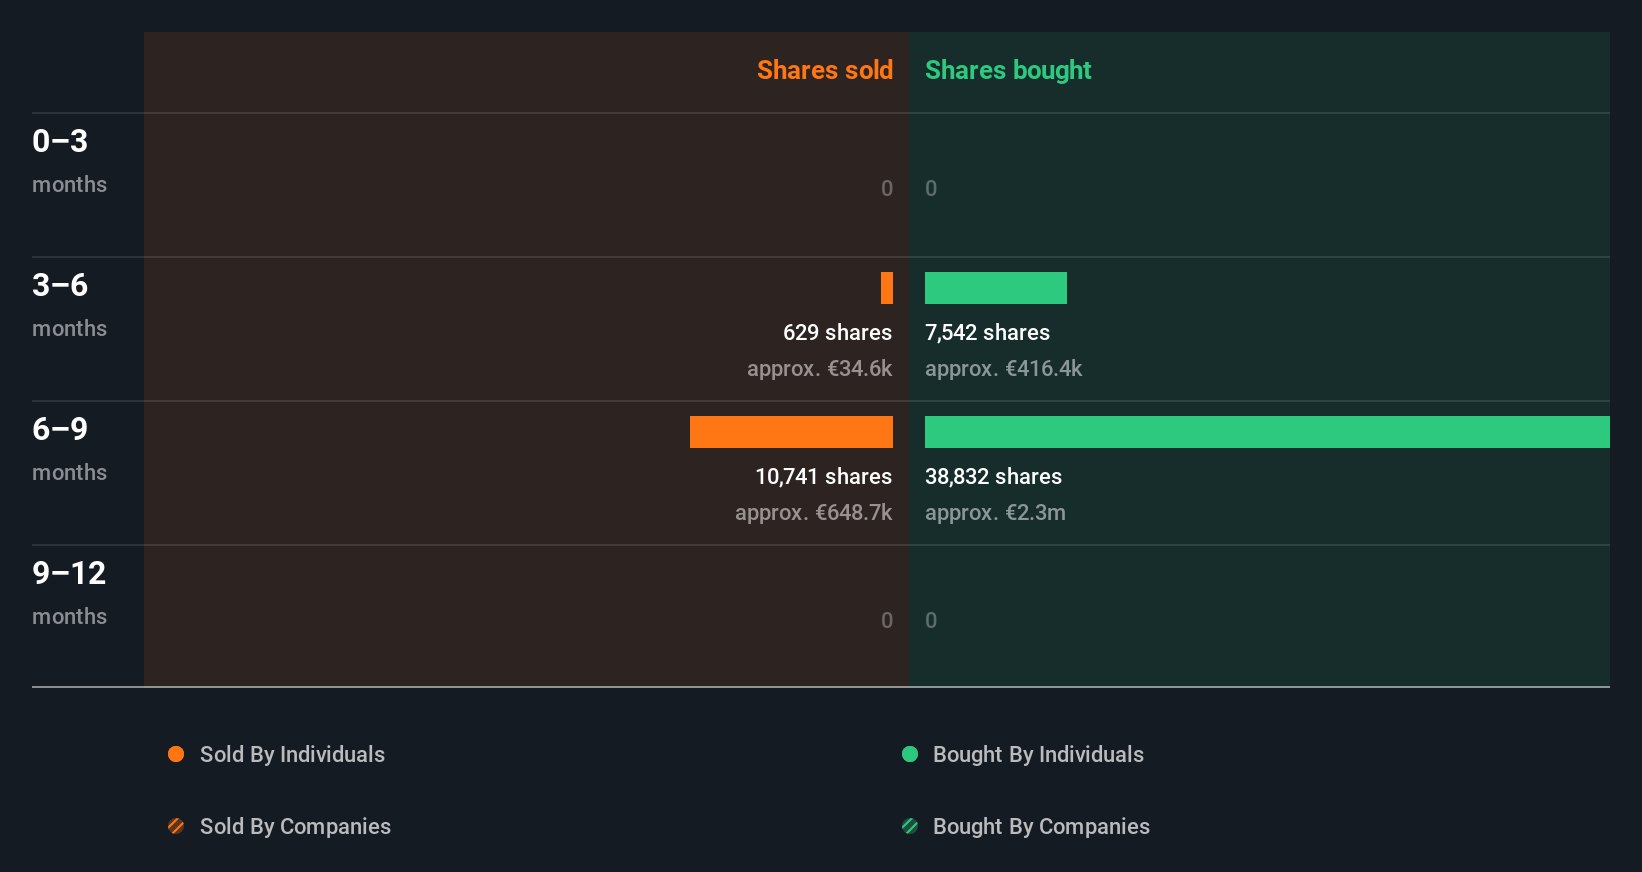Click the small orange 629 shares sold bar

(887, 288)
